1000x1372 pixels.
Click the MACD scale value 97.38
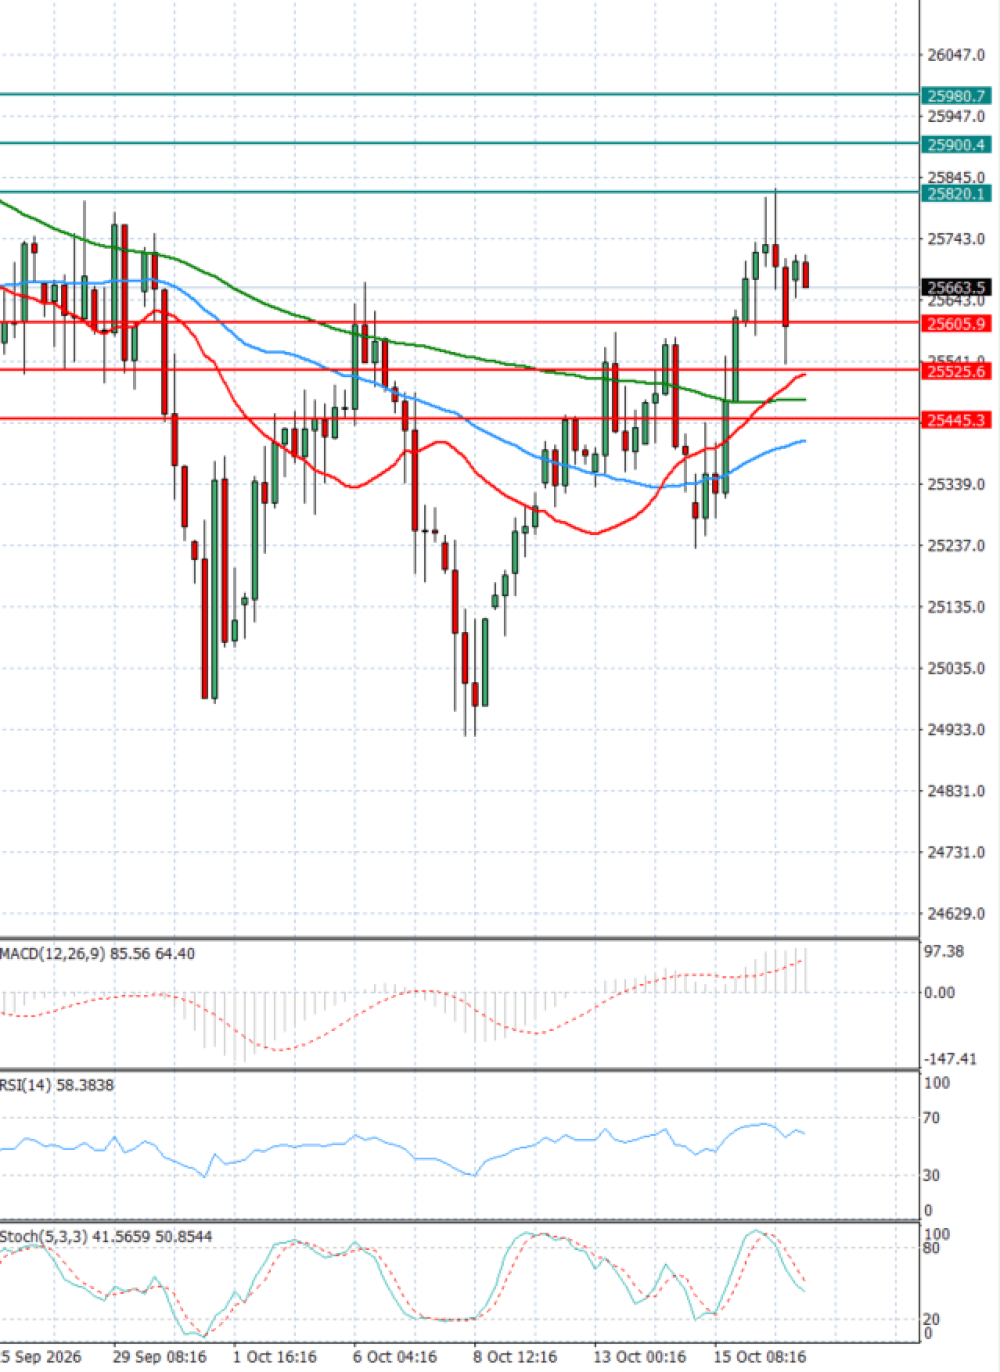pyautogui.click(x=944, y=952)
